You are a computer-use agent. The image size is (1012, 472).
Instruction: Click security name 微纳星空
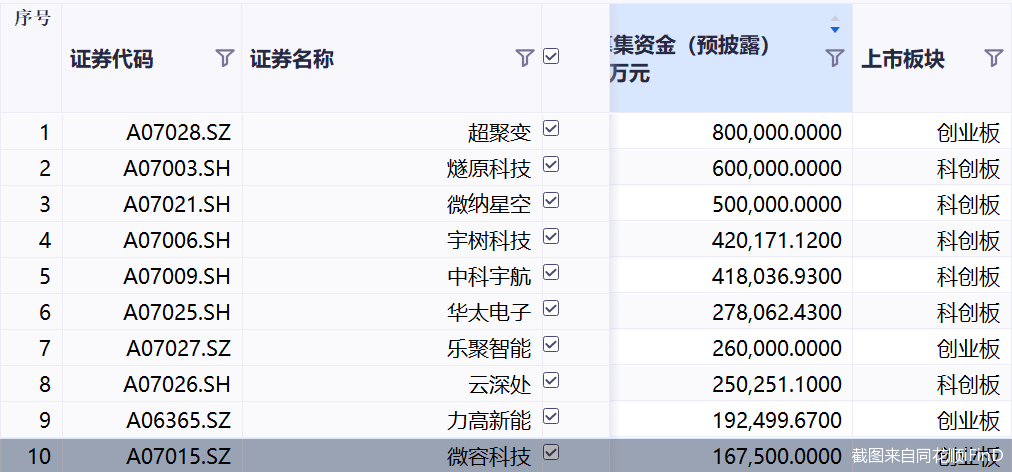[x=489, y=205]
